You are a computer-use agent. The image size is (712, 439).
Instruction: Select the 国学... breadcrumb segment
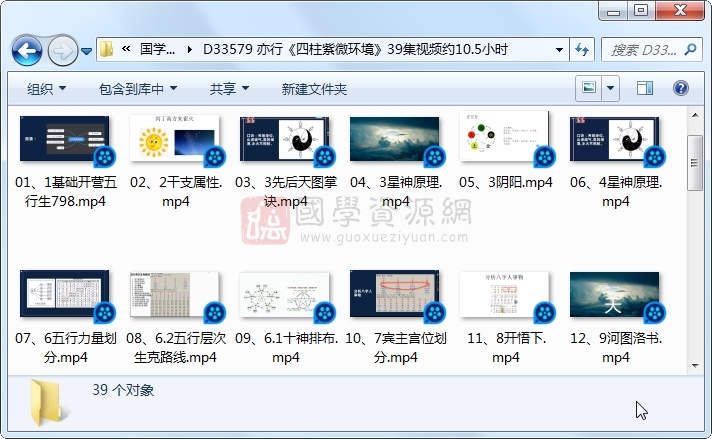point(157,49)
